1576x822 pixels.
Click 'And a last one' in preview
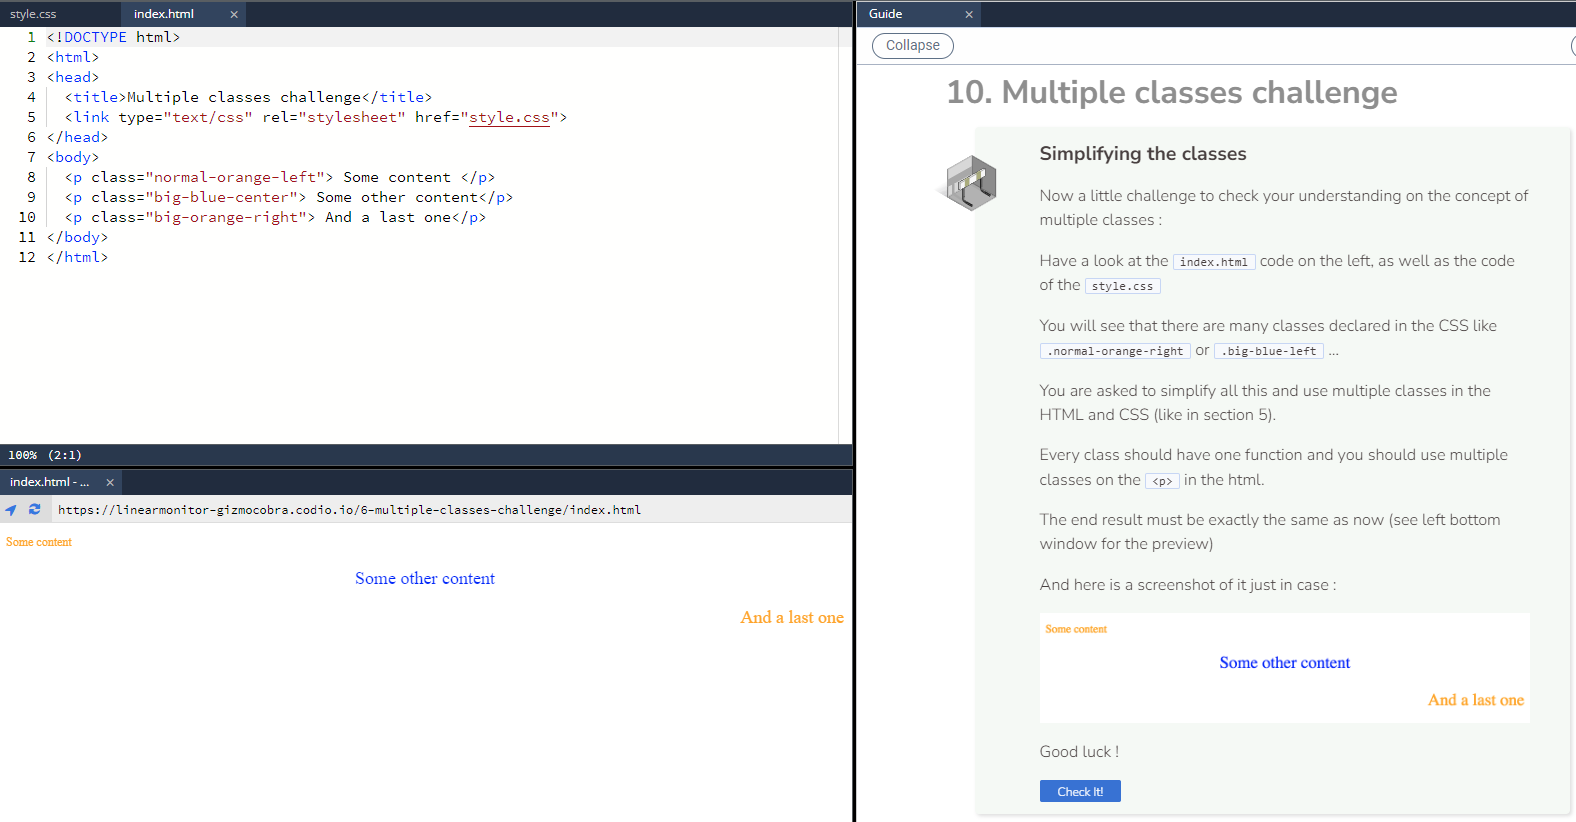coord(792,617)
